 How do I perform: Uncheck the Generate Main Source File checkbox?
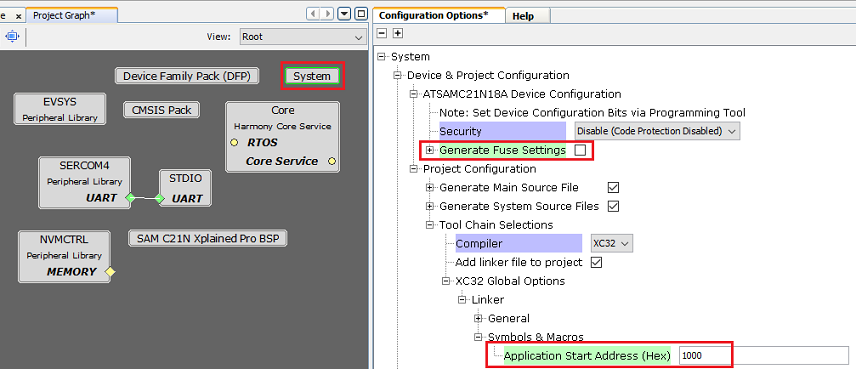point(613,188)
